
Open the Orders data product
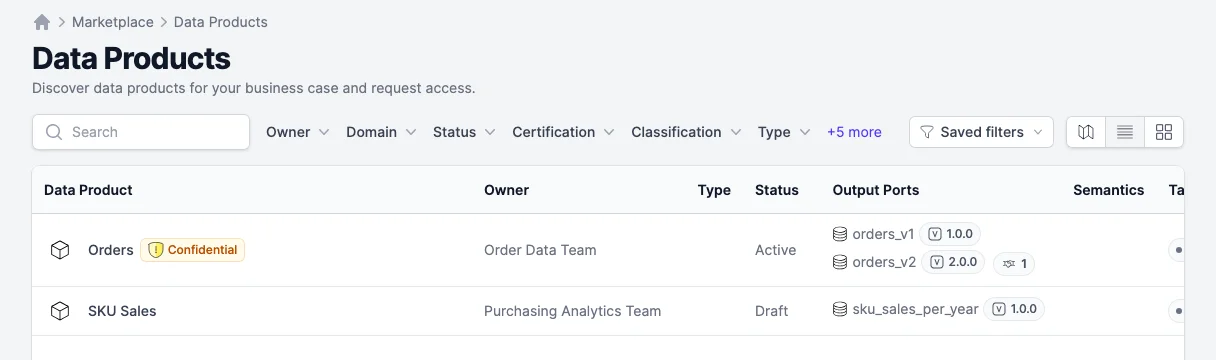coord(111,250)
